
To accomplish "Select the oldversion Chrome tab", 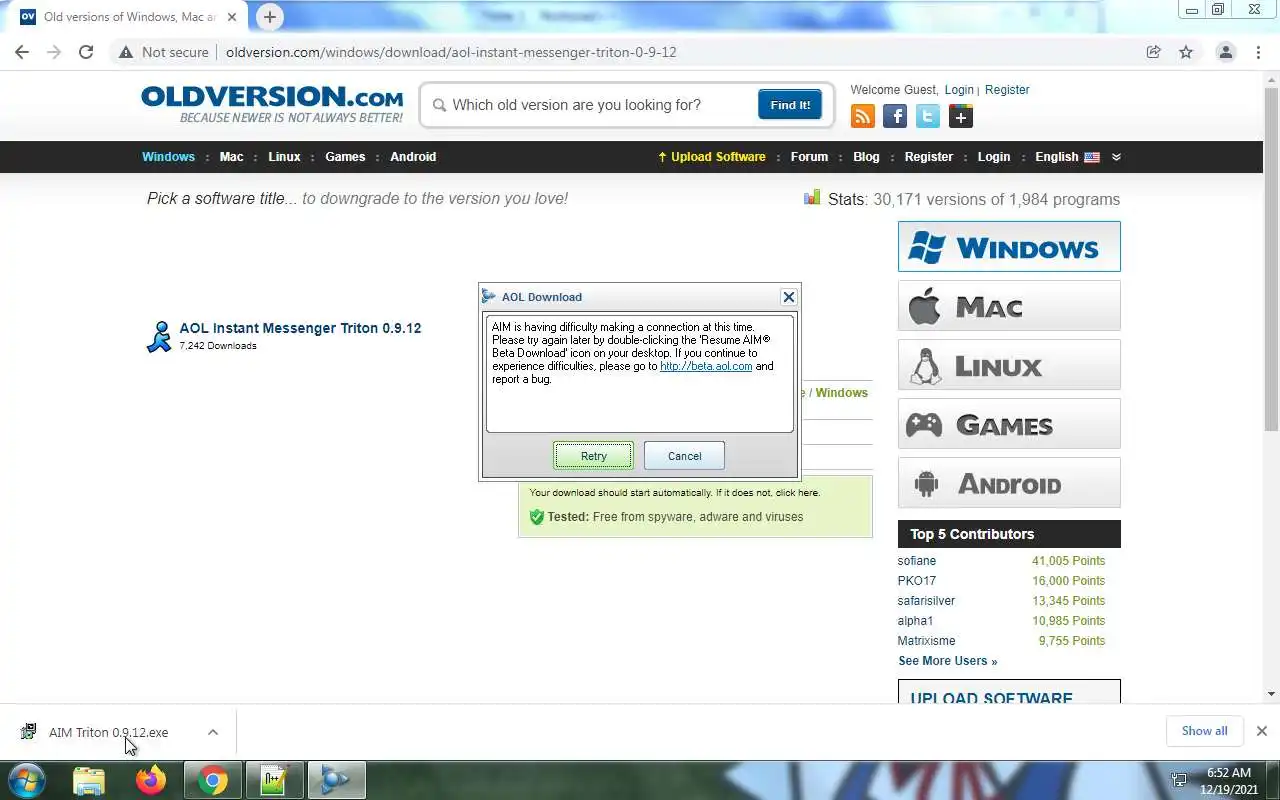I will pos(130,17).
